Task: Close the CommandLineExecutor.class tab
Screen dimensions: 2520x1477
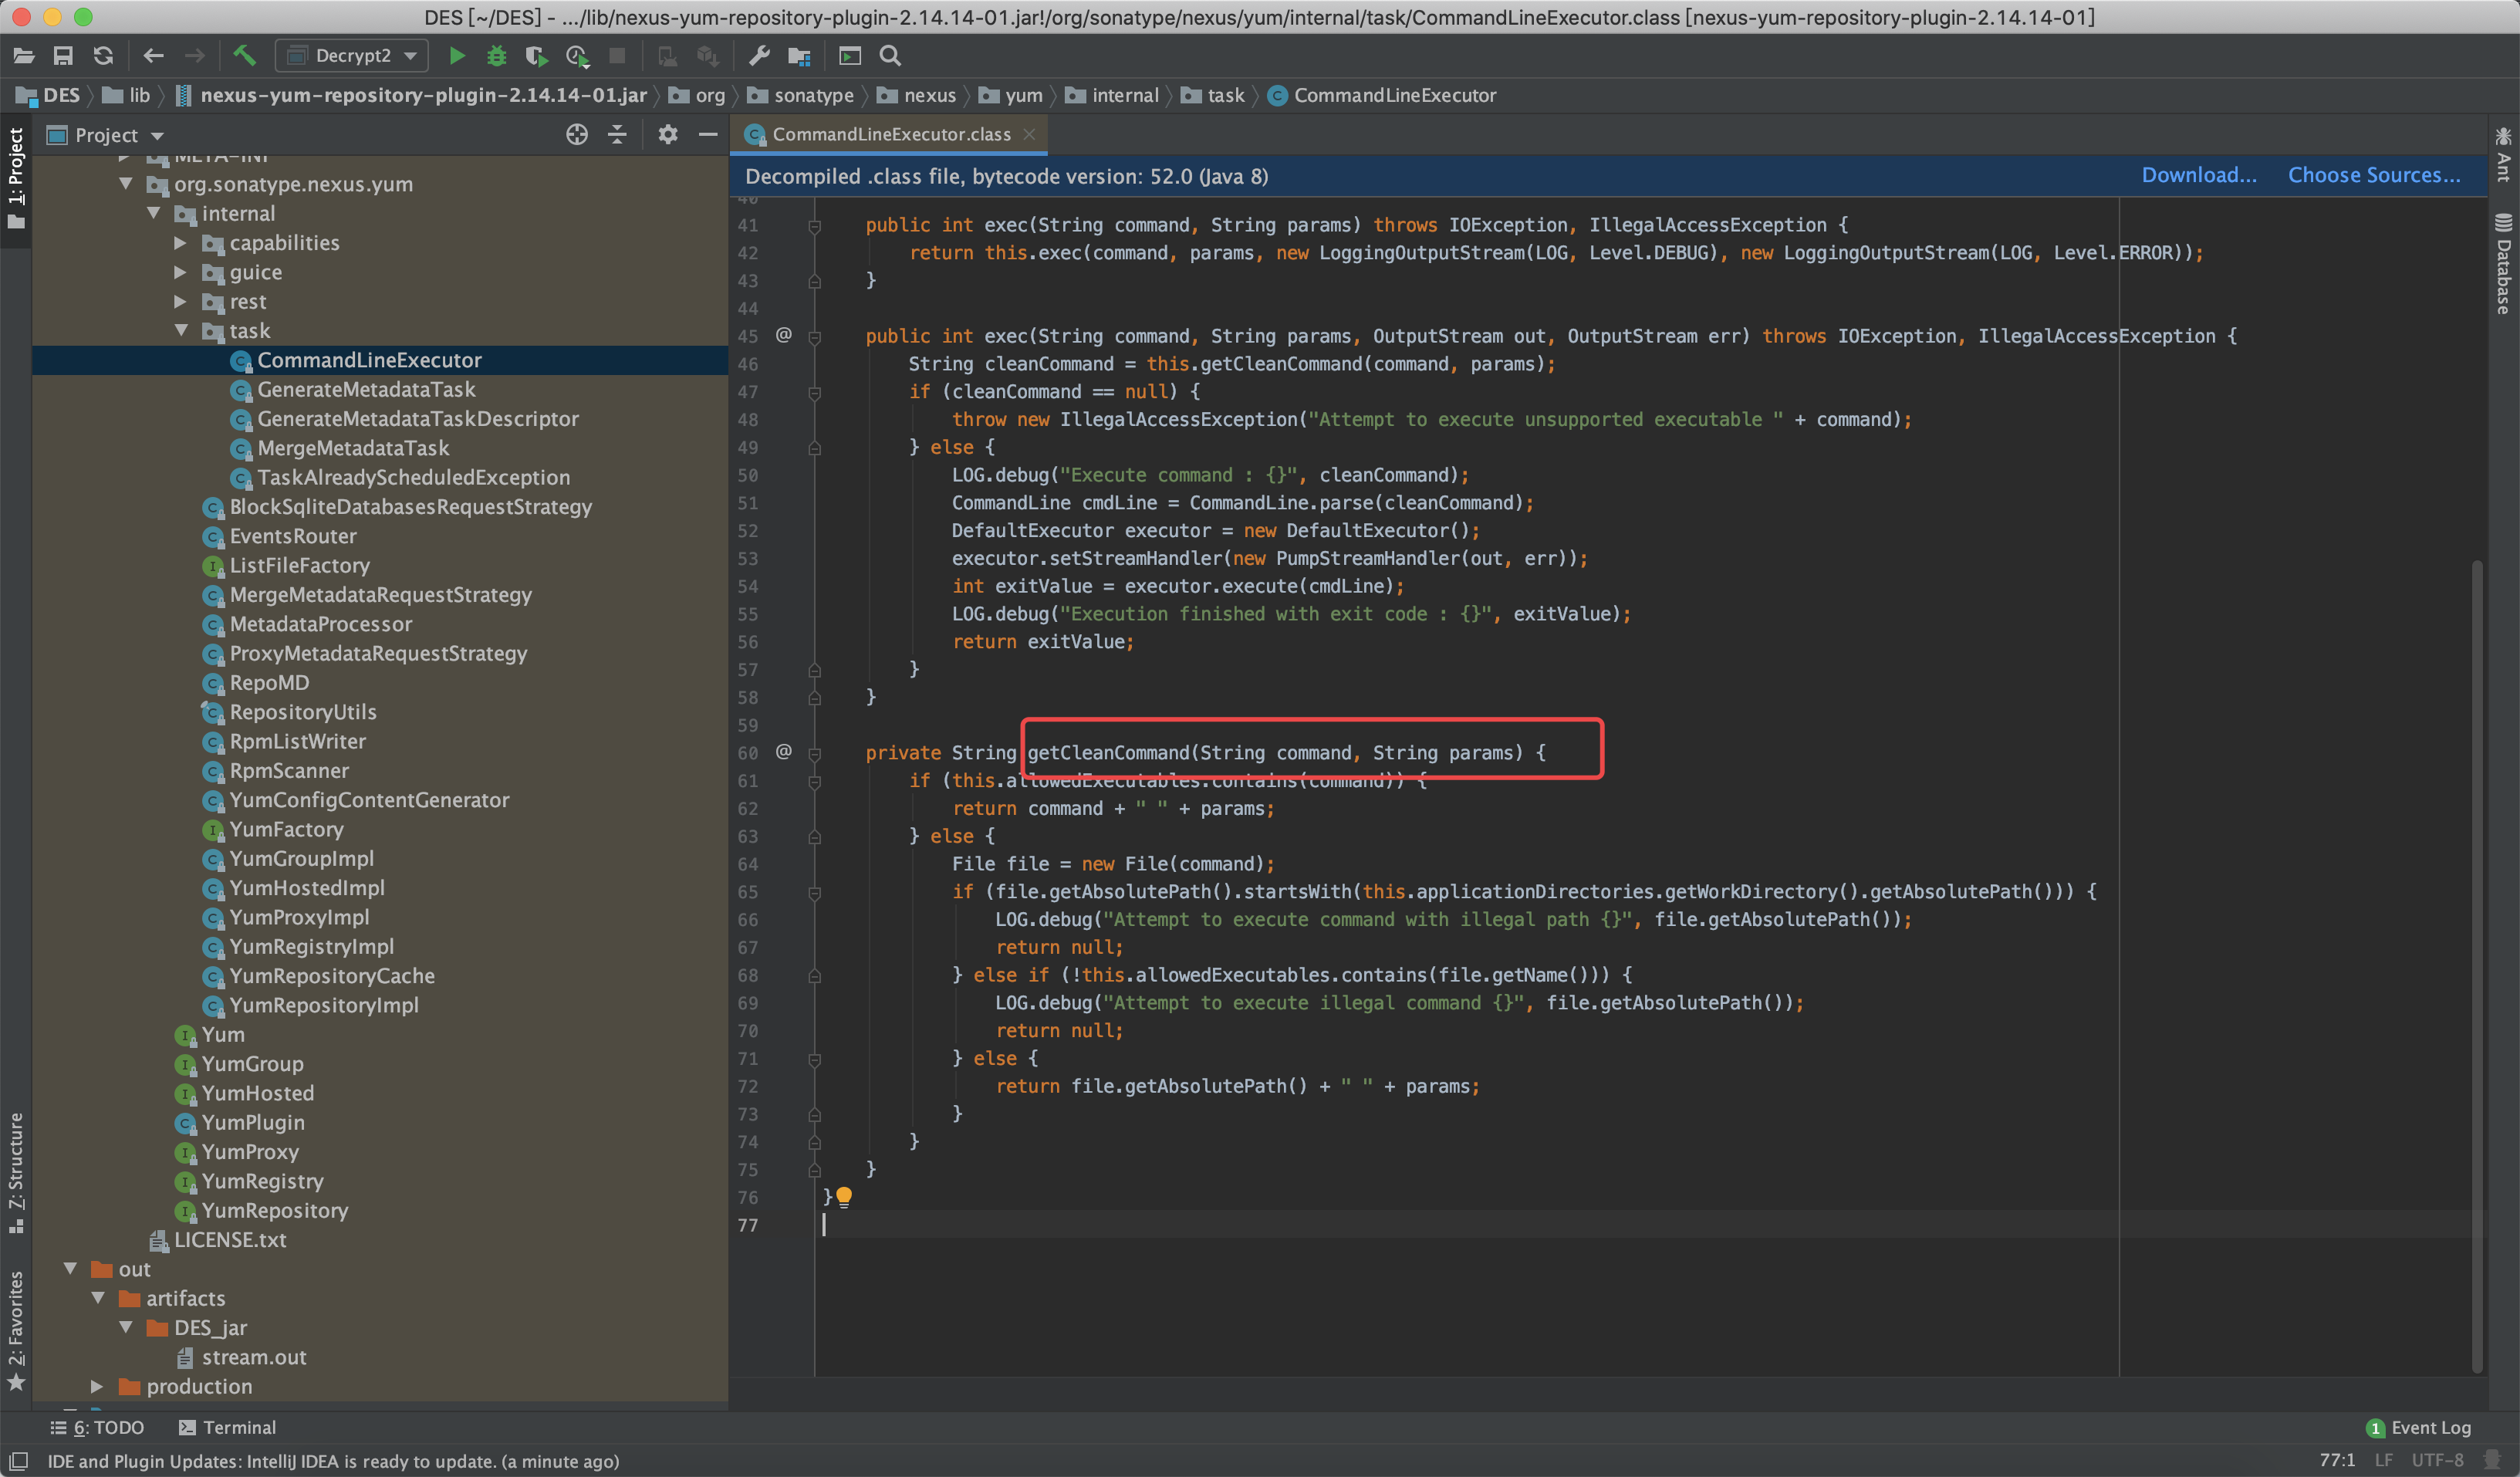Action: coord(1029,134)
